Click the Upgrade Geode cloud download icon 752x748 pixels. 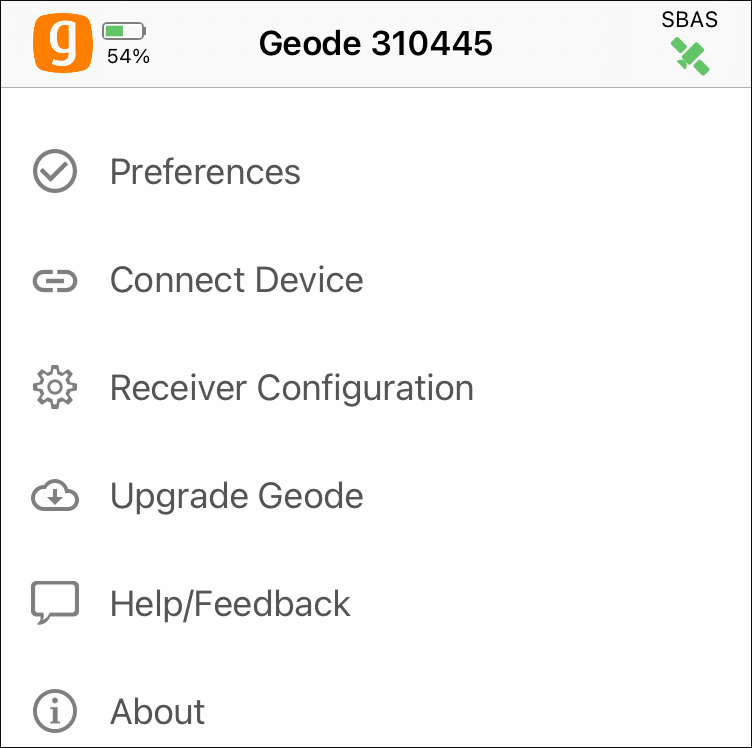coord(55,496)
